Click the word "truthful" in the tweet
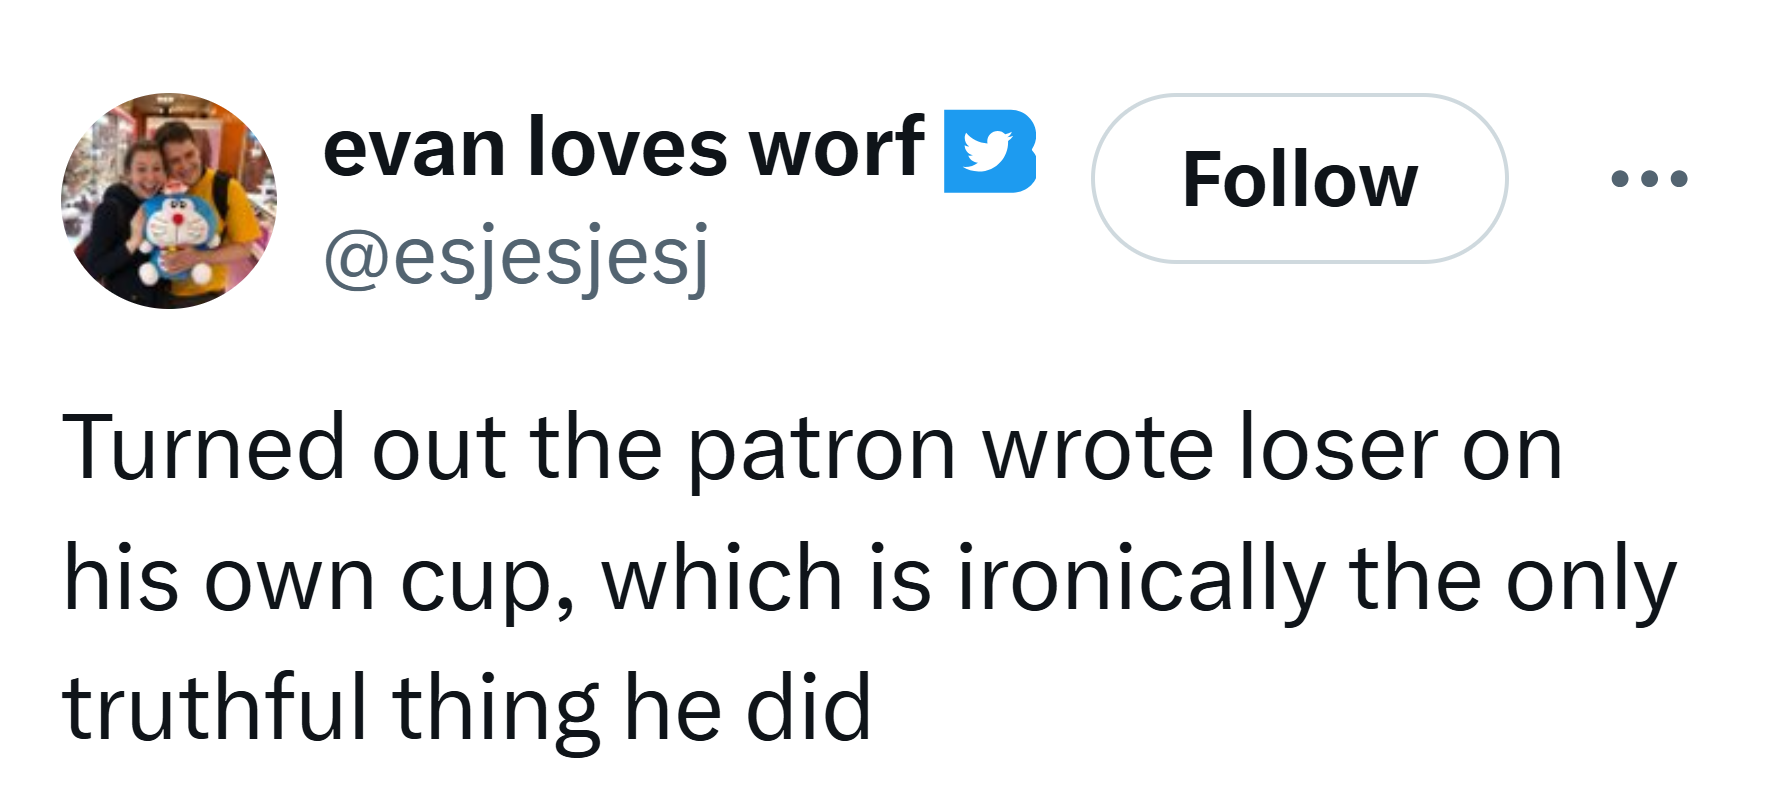1767x799 pixels. click(215, 707)
